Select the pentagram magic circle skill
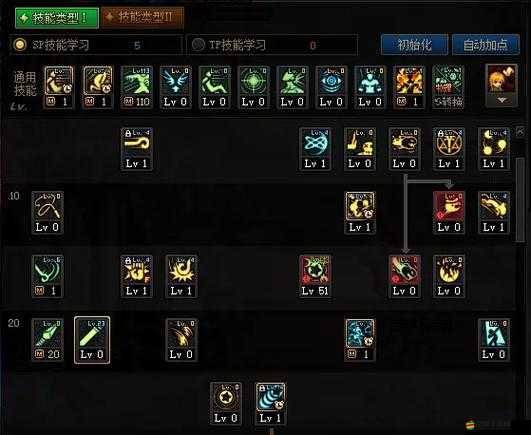Image resolution: width=531 pixels, height=435 pixels. pos(449,149)
